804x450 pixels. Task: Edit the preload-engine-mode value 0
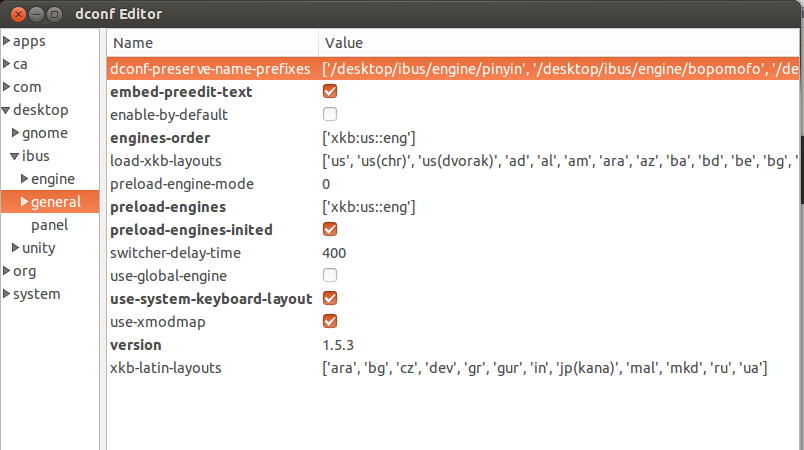[326, 184]
